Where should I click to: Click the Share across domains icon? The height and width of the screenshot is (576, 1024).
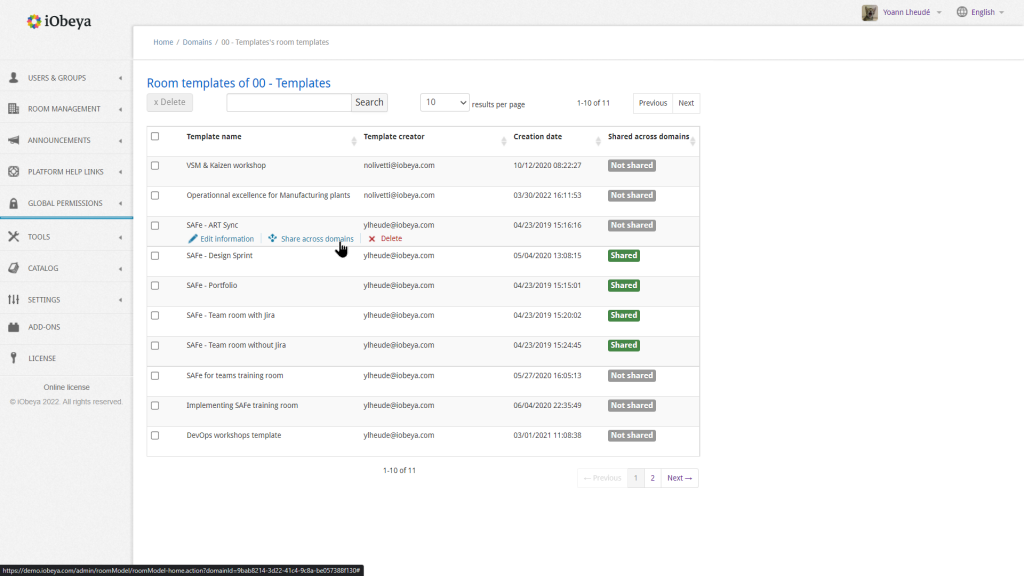pos(272,238)
